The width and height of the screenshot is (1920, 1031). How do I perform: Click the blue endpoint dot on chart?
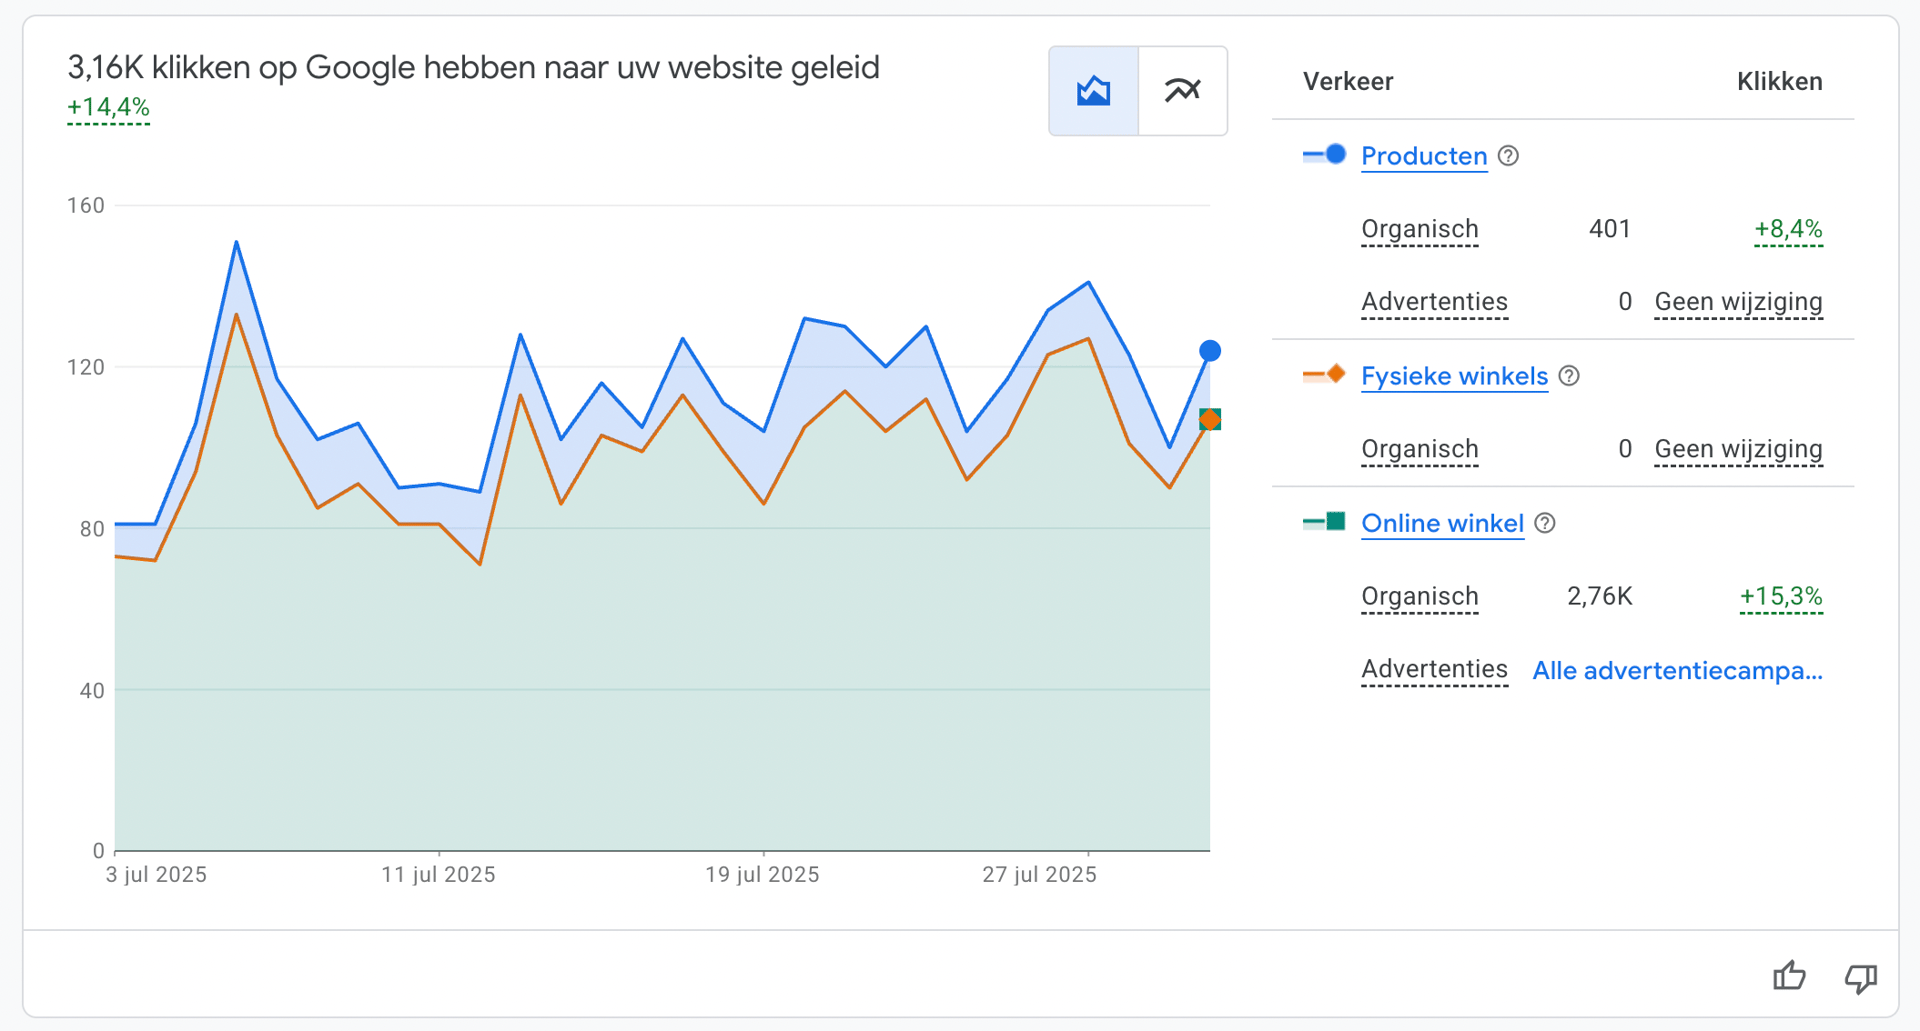(1210, 351)
